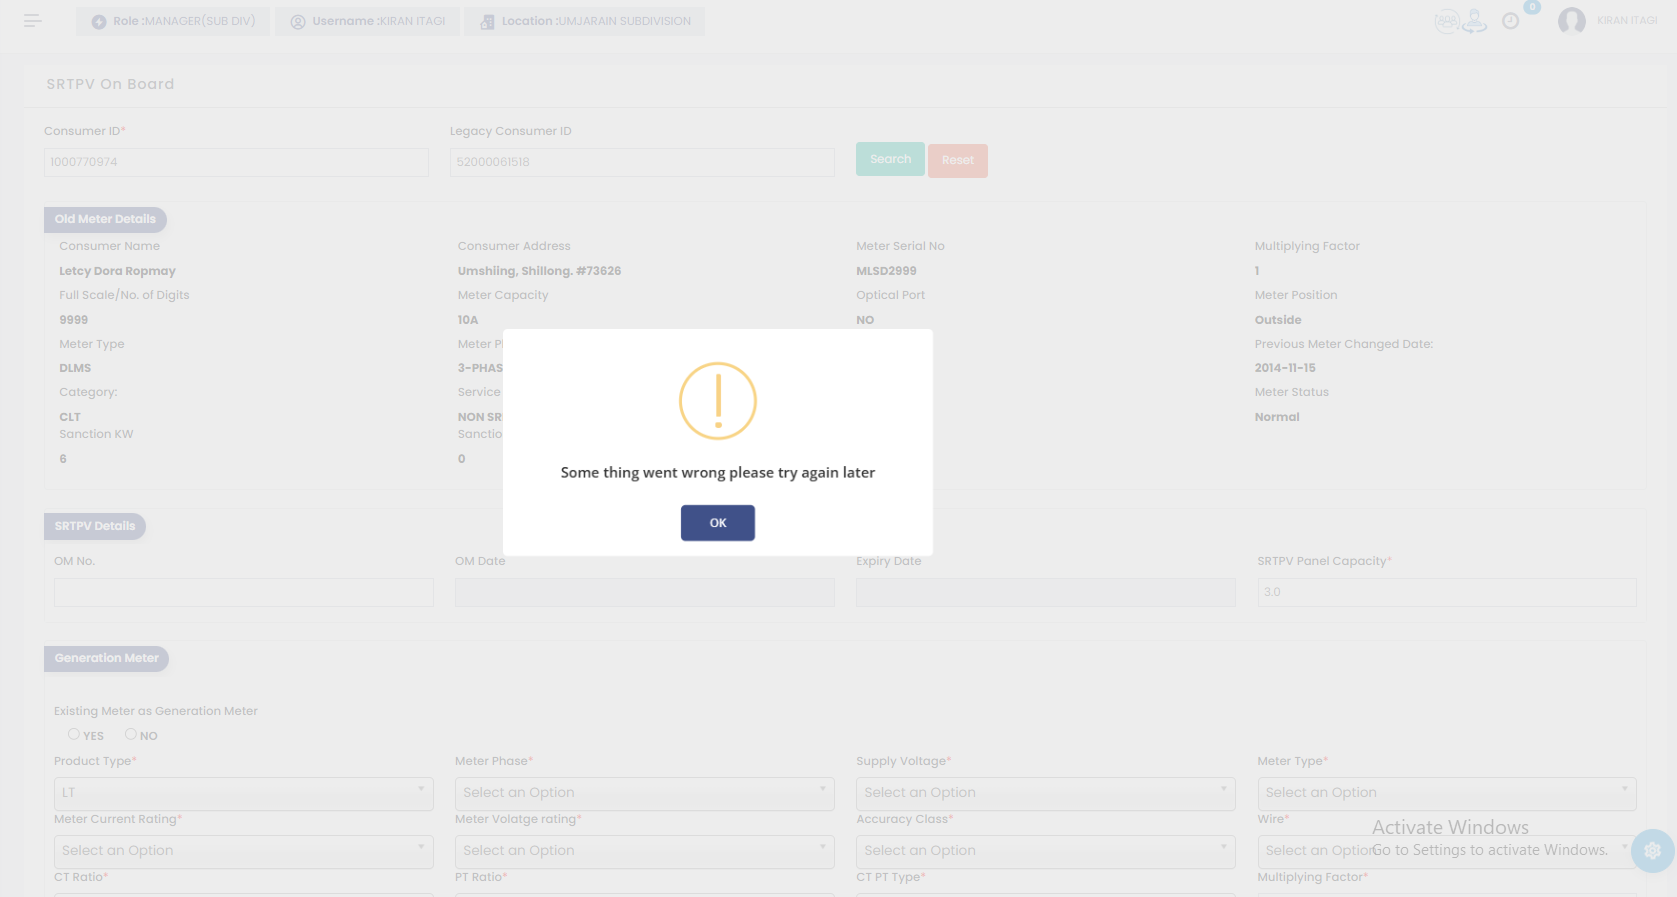This screenshot has width=1677, height=897.
Task: Click the Username chip's person icon
Action: tap(298, 22)
